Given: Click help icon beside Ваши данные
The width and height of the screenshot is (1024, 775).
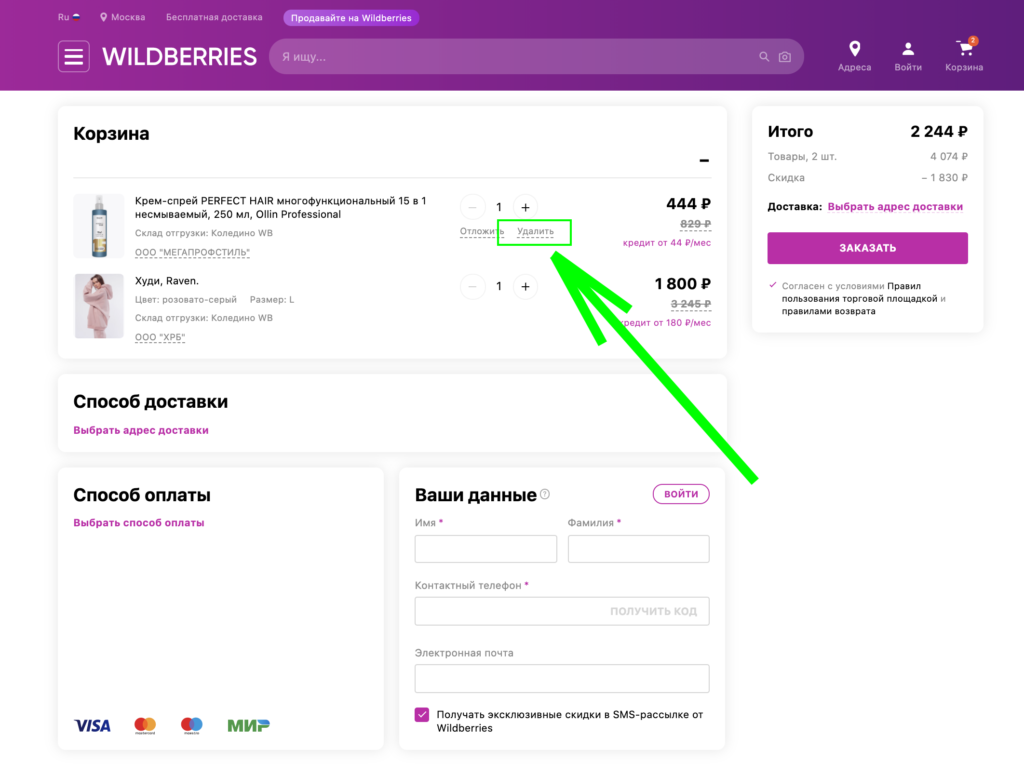Looking at the screenshot, I should pos(545,494).
